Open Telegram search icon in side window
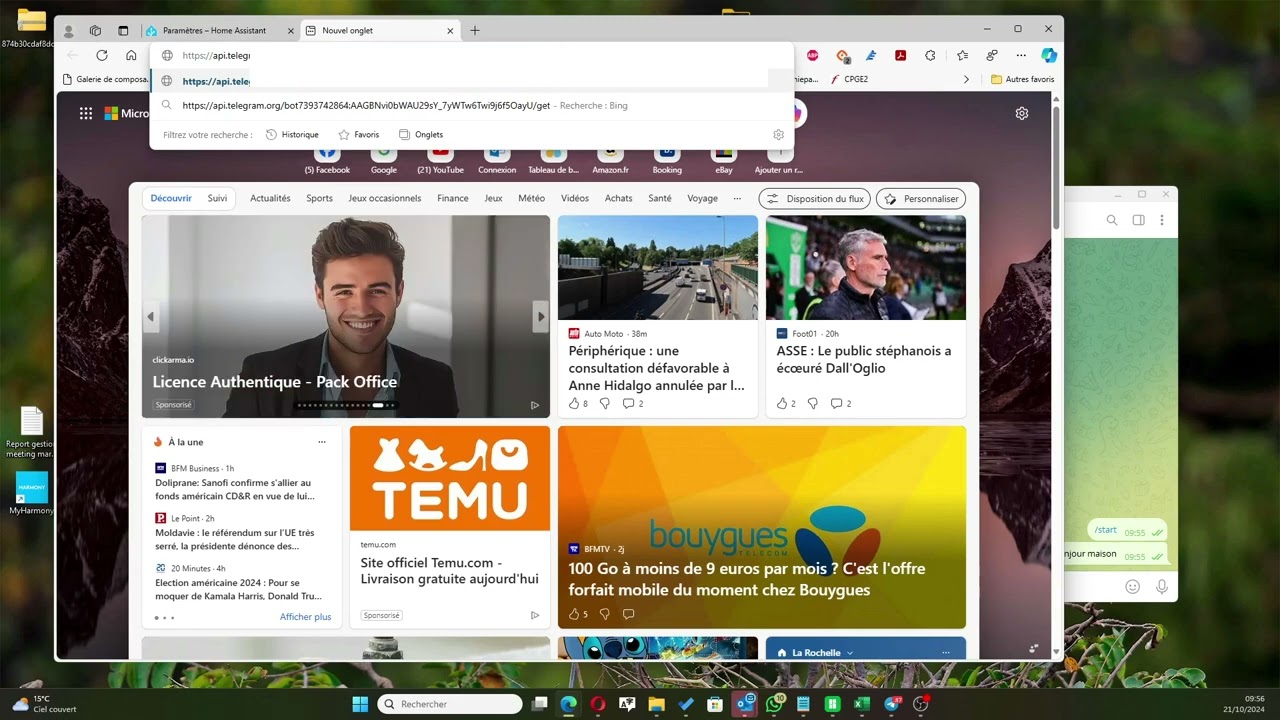1280x720 pixels. [x=1112, y=220]
